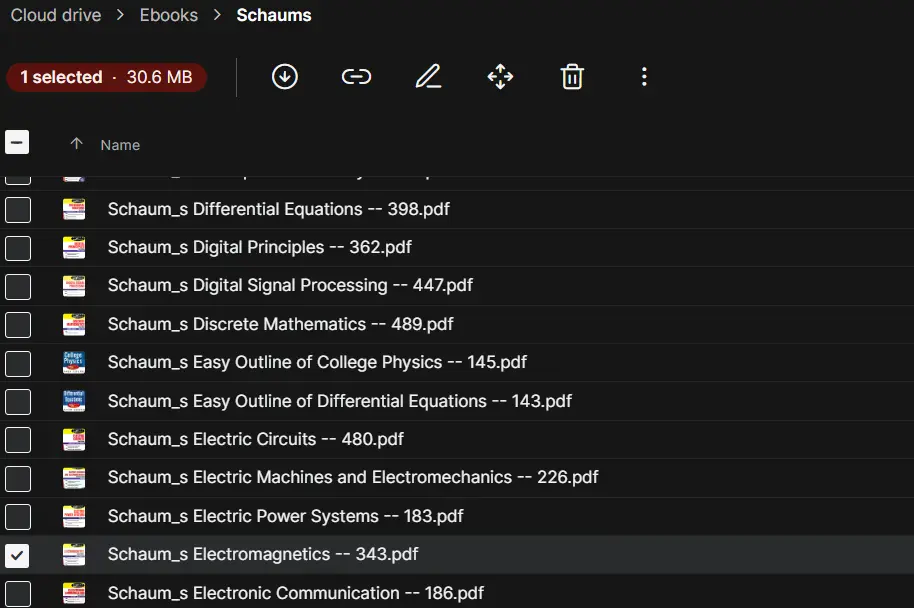This screenshot has width=914, height=608.
Task: Click PDF icon for Digital Signal Processing
Action: pyautogui.click(x=74, y=286)
